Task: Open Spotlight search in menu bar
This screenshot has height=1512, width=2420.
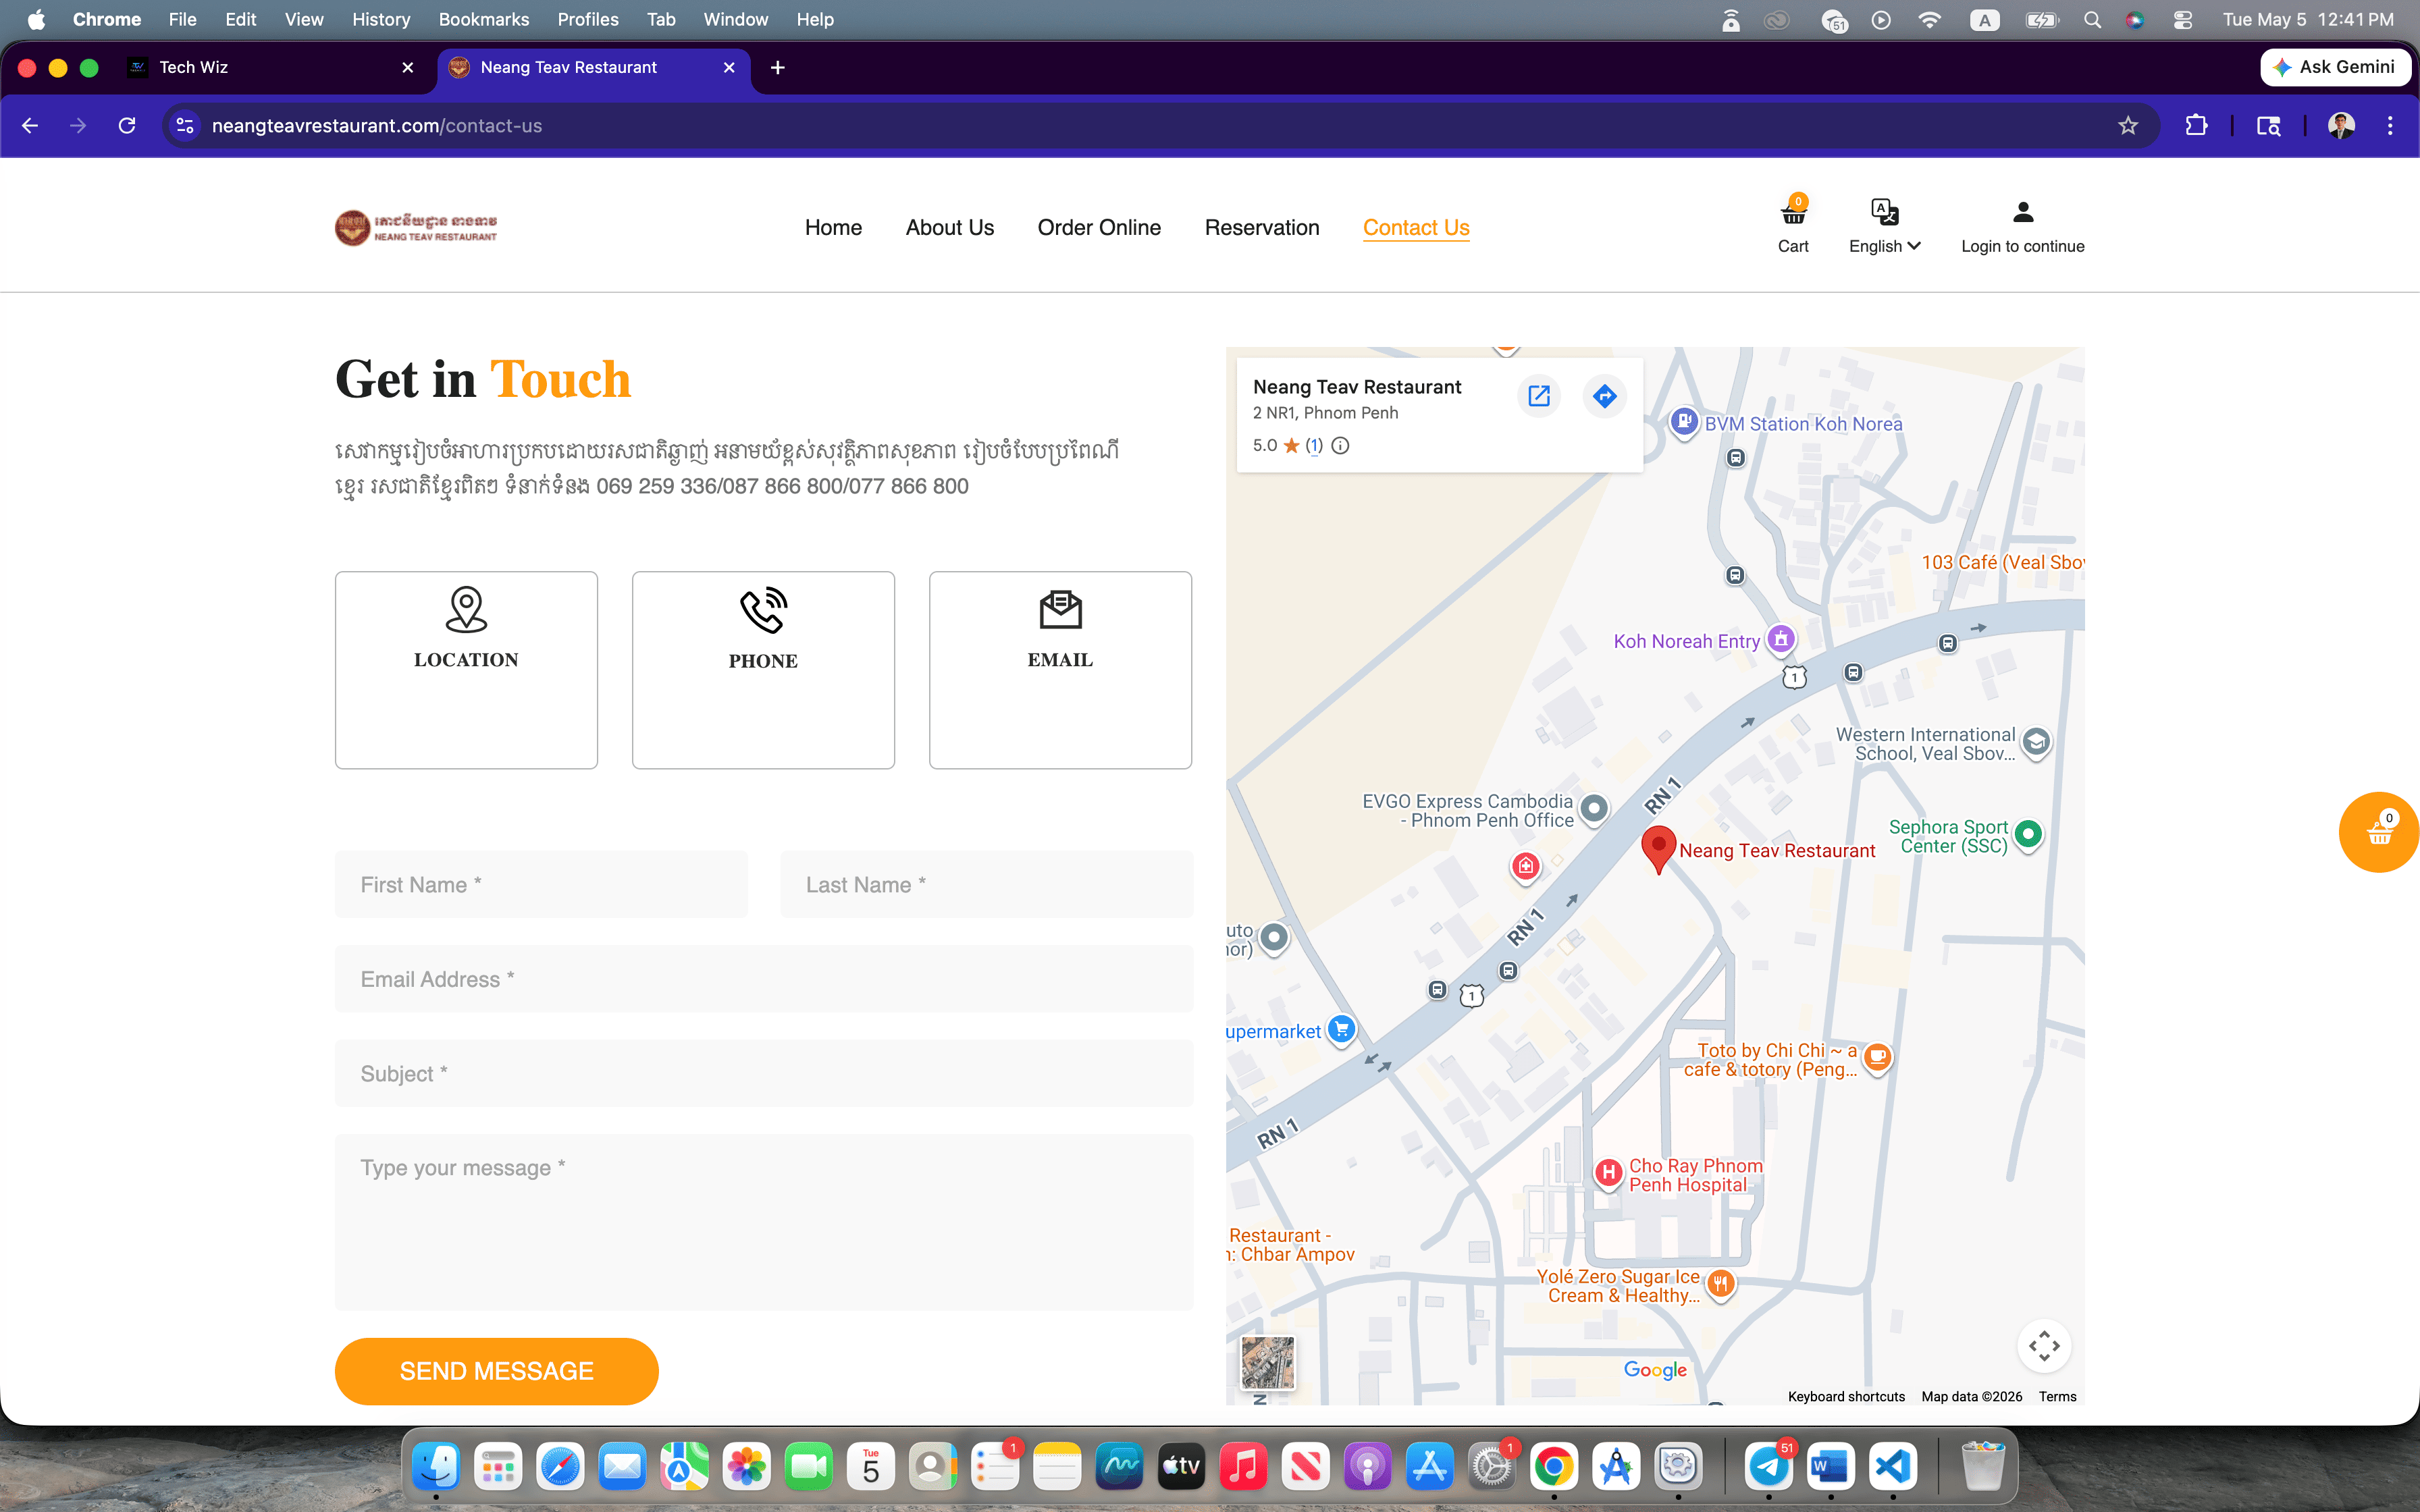Action: (2092, 19)
